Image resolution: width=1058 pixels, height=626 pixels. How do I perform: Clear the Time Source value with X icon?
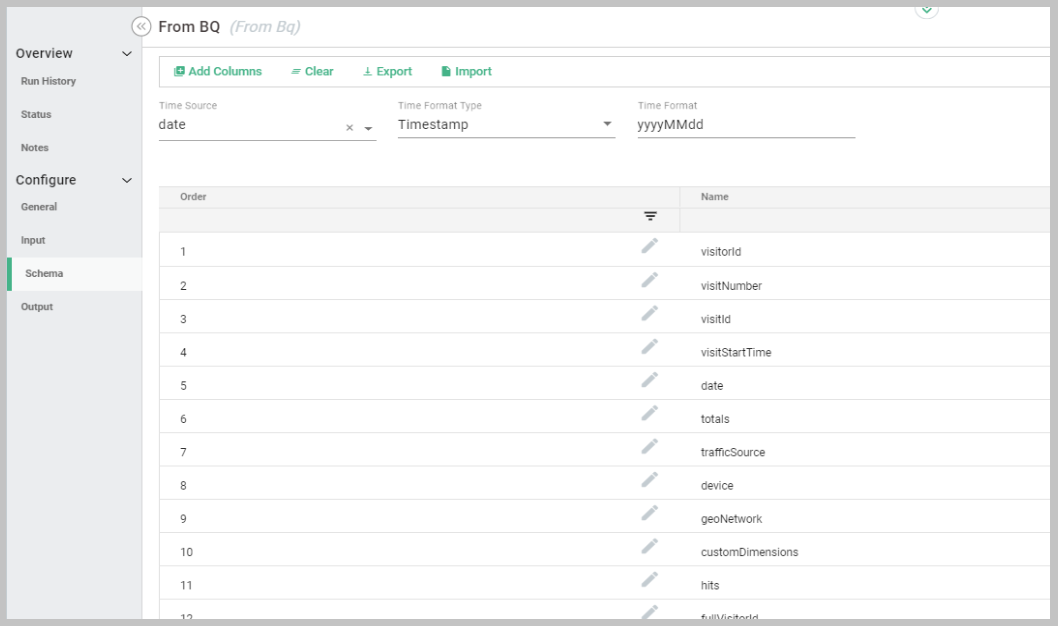[x=350, y=128]
